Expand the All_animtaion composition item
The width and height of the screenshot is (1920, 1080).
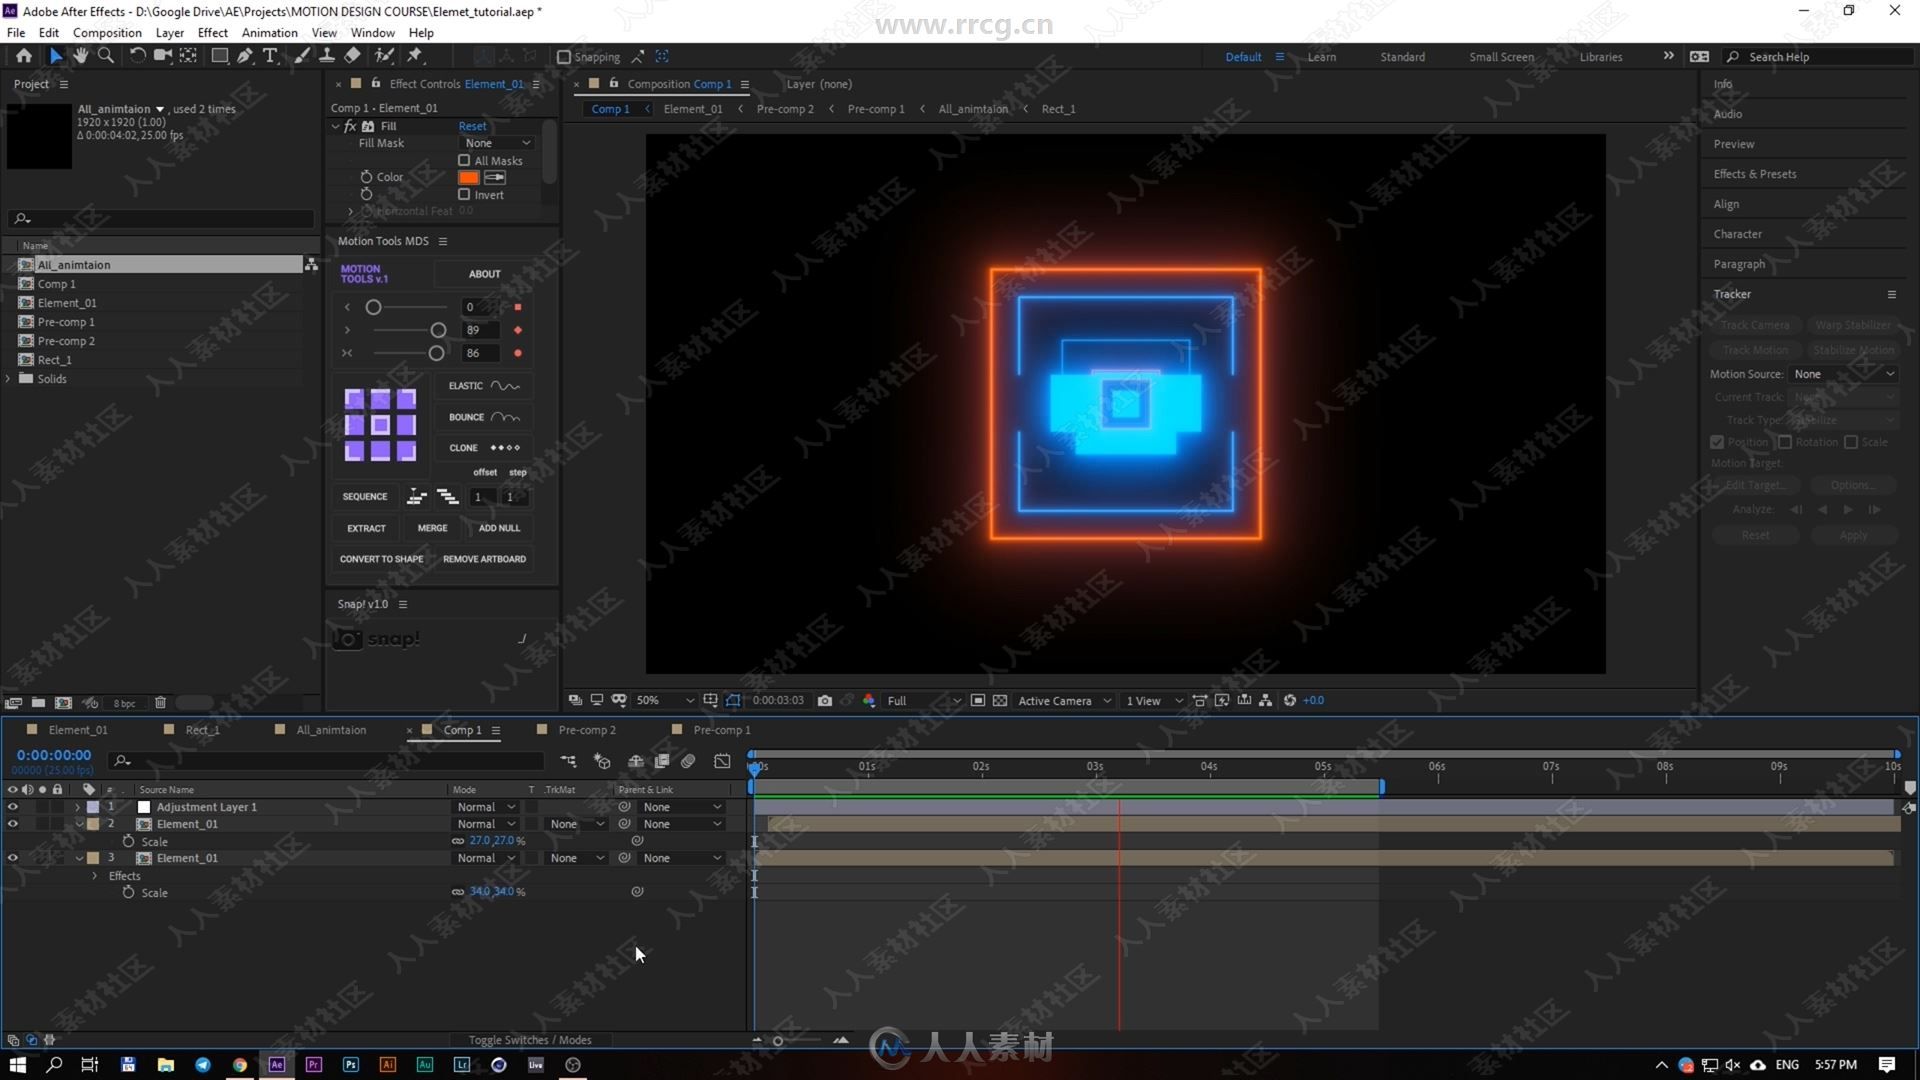click(x=13, y=264)
